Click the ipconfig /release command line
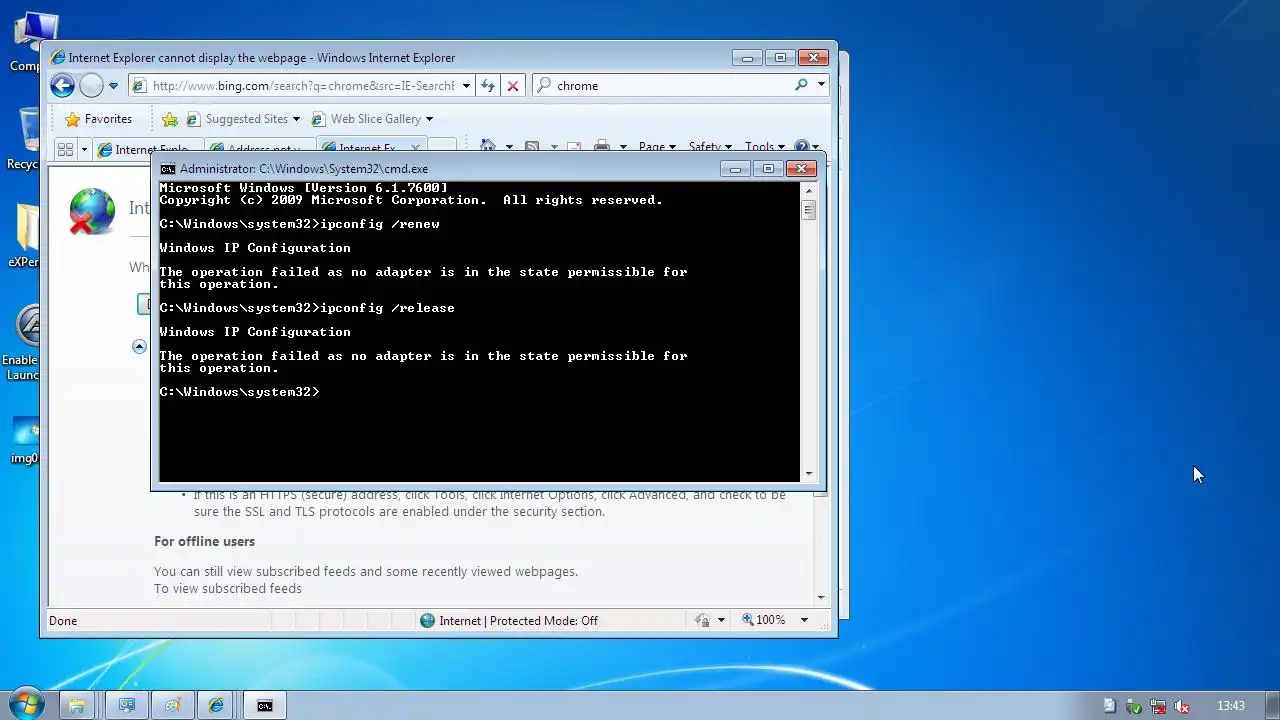This screenshot has height=720, width=1280. (307, 308)
